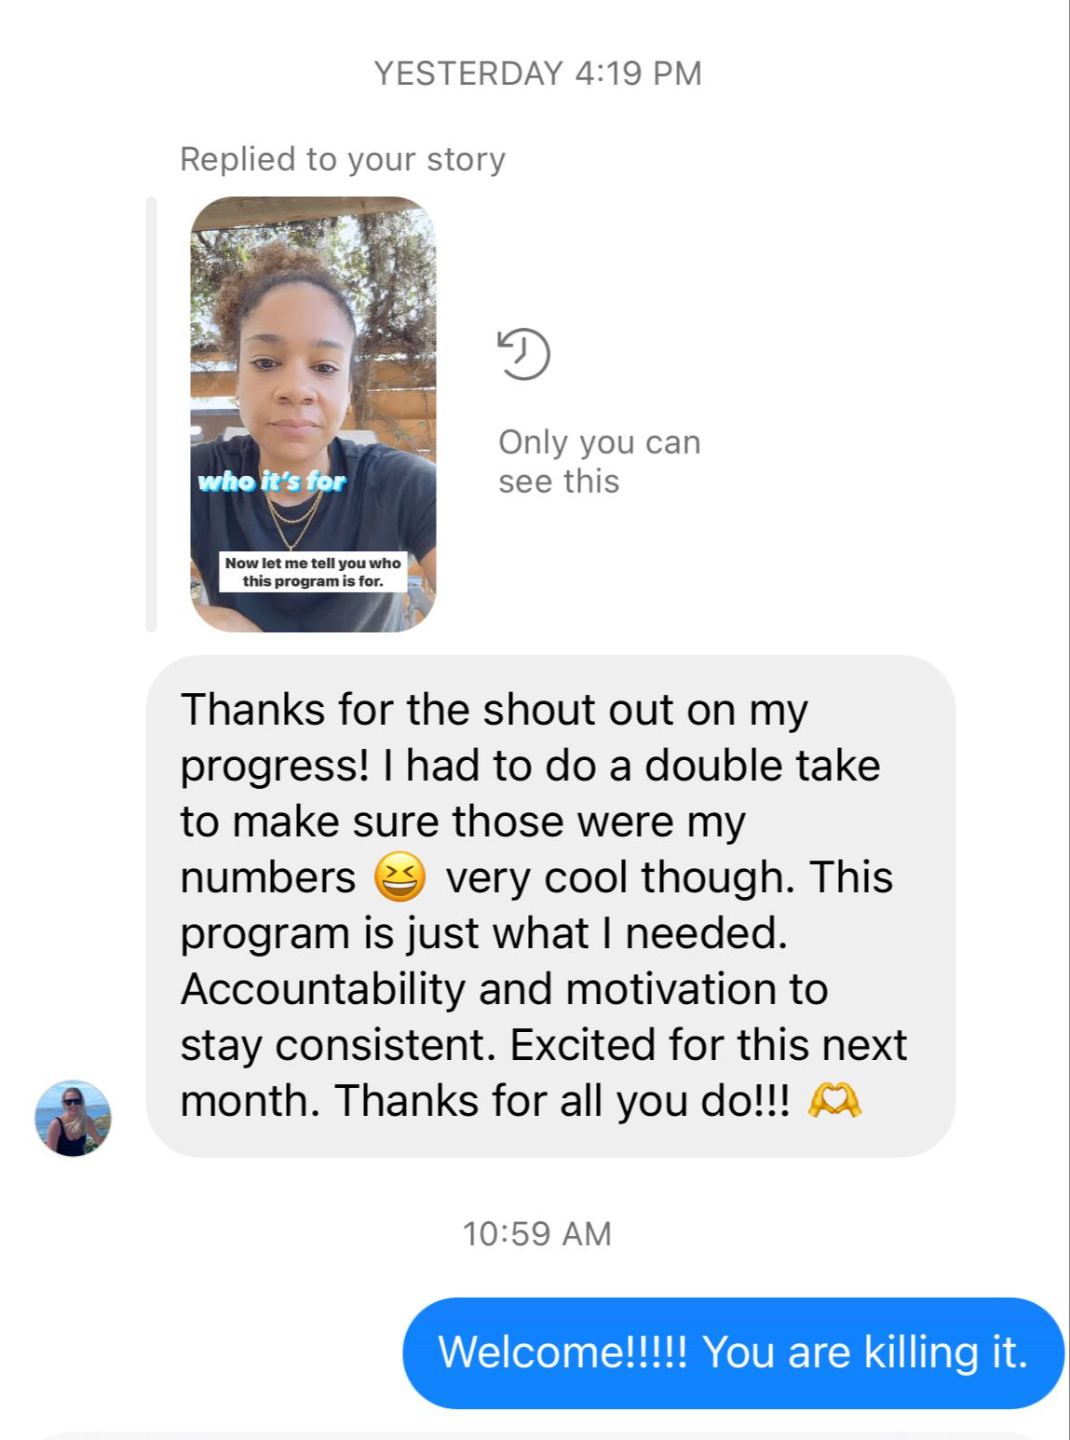The height and width of the screenshot is (1440, 1070).
Task: Select the blue 'Welcome!!!!! You are killing it.' bubble
Action: click(x=733, y=1352)
